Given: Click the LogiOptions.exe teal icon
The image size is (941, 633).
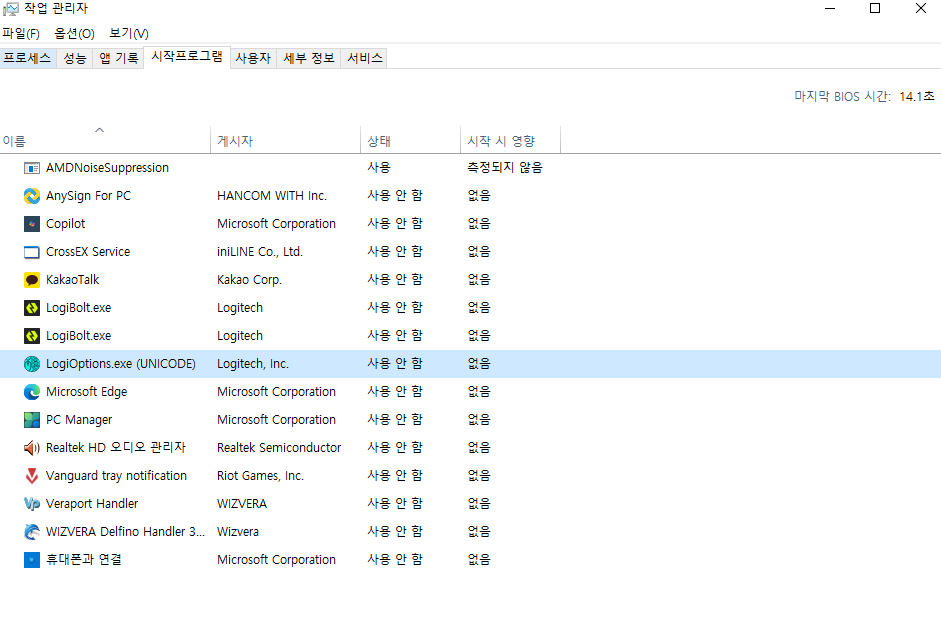Looking at the screenshot, I should point(32,364).
